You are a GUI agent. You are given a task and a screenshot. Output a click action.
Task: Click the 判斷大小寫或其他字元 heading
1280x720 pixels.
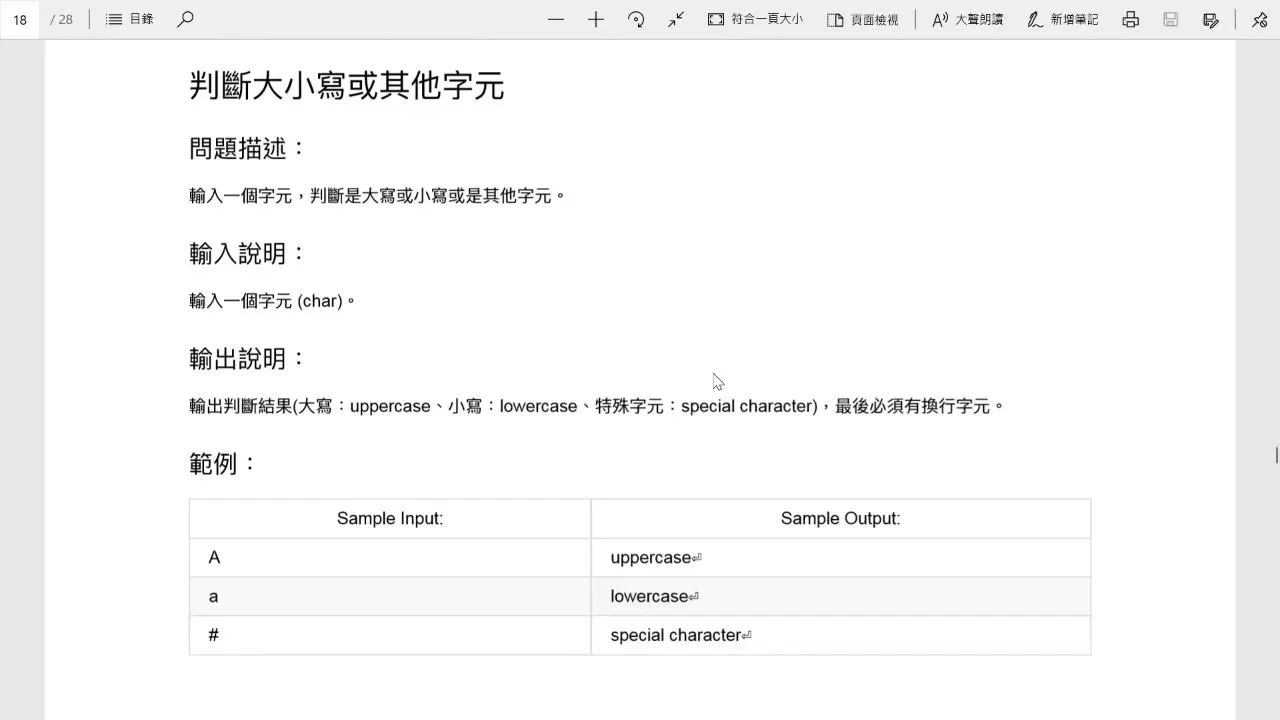coord(346,86)
